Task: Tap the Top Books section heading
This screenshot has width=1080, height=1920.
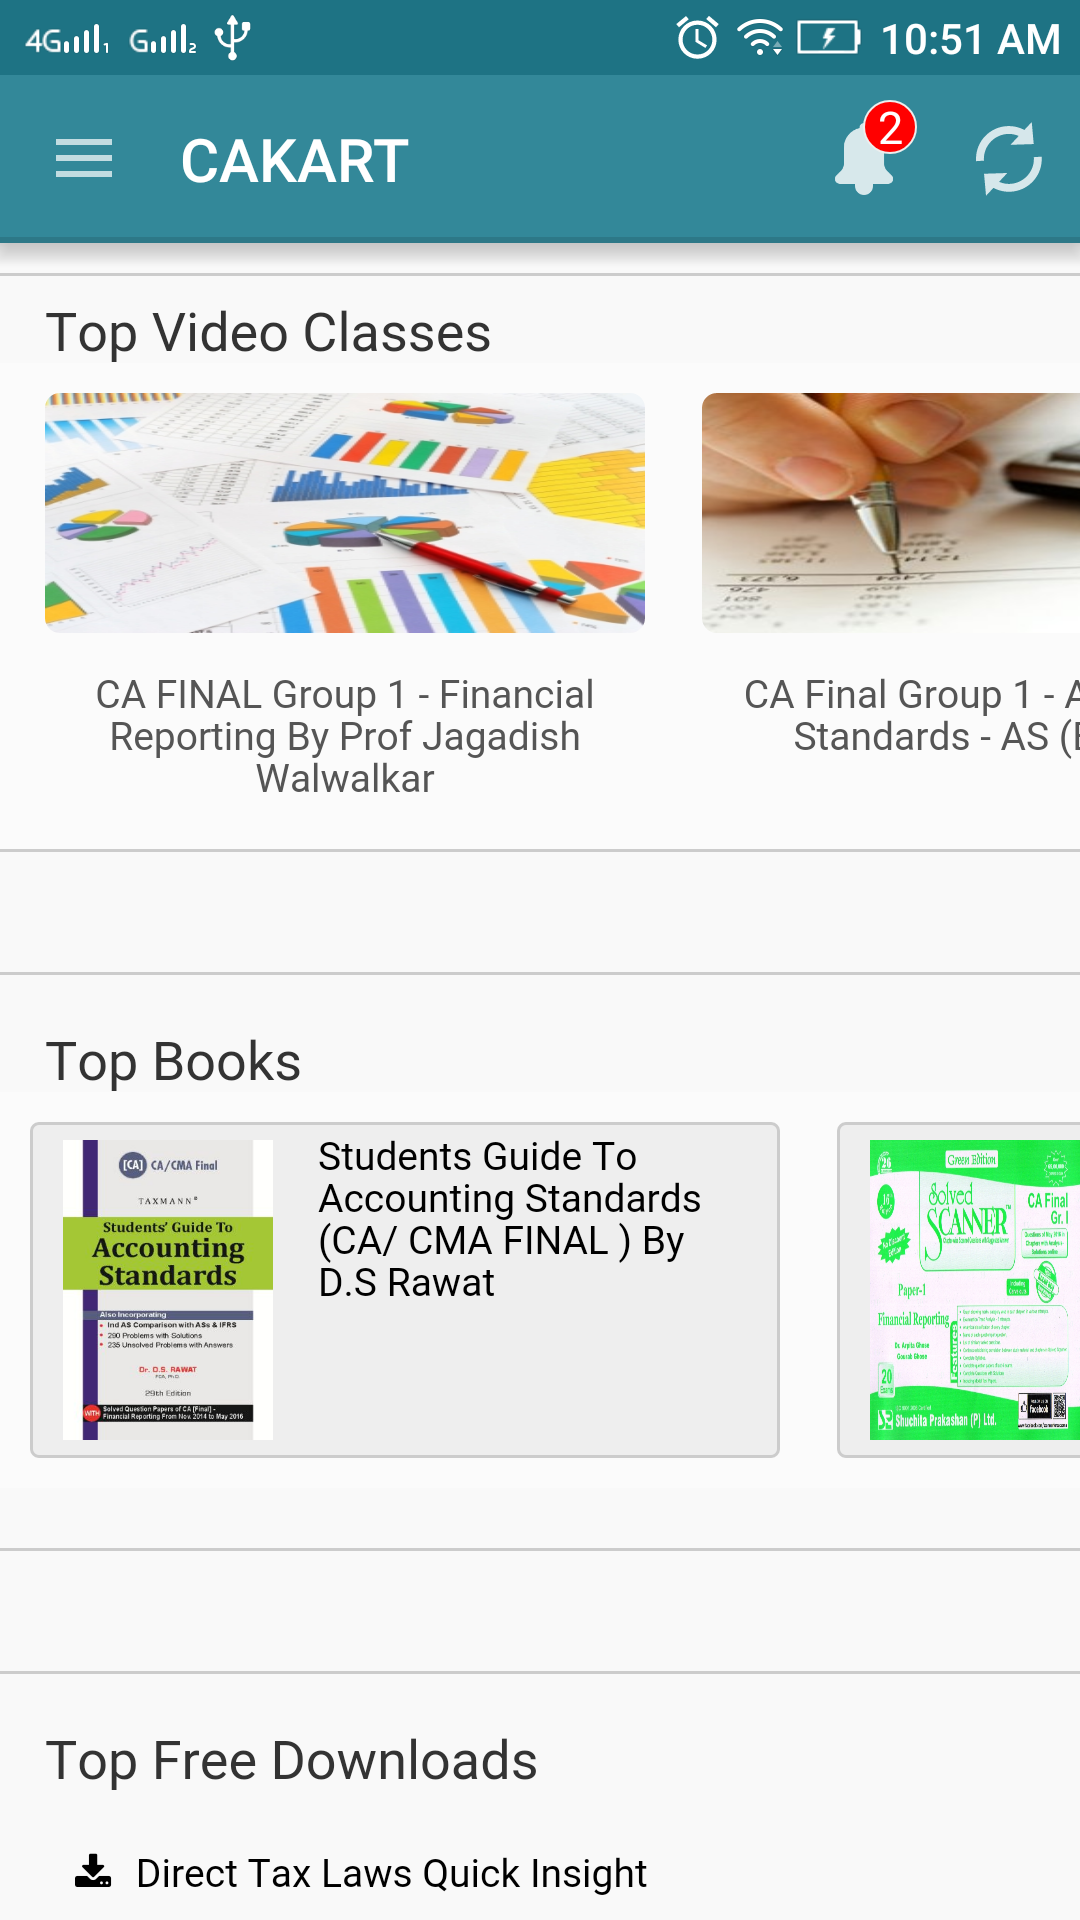Action: (173, 1062)
